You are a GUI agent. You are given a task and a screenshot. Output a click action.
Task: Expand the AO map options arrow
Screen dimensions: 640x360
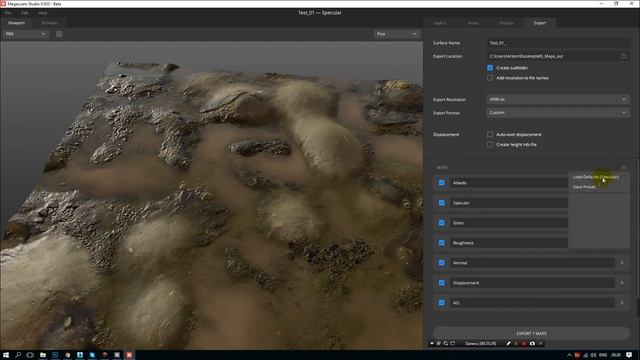pos(622,303)
